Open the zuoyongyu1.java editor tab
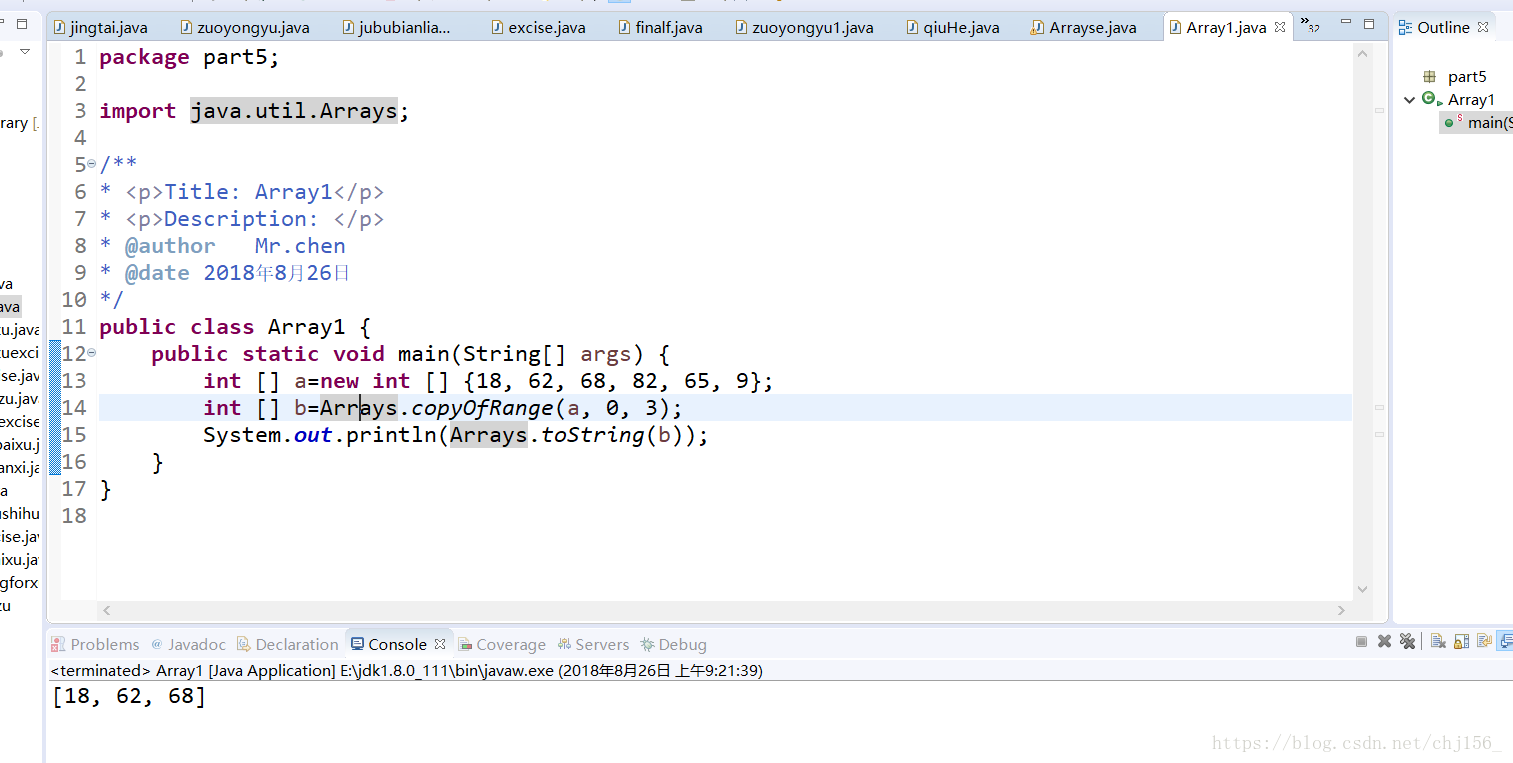The image size is (1513, 763). 803,28
